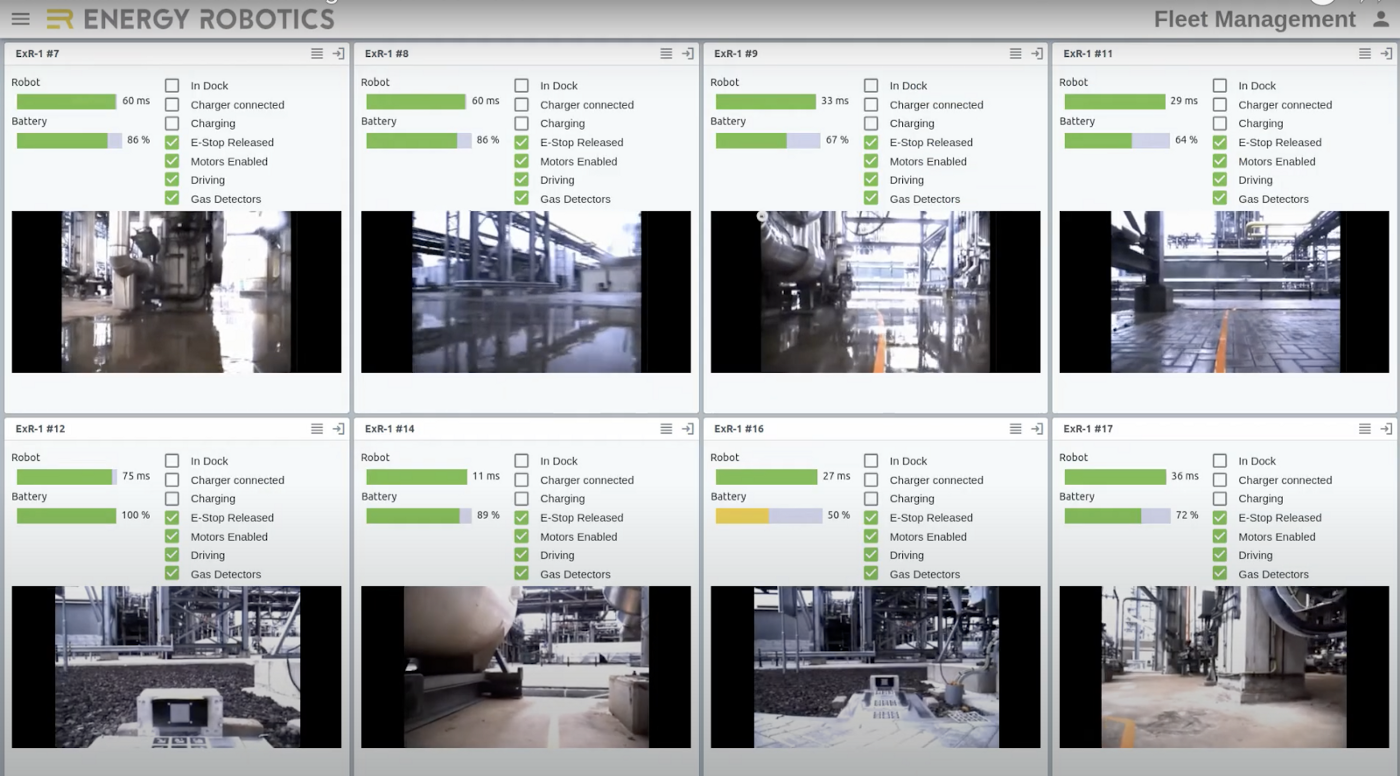
Task: Click the enter arrow icon on ExR-1 #9
Action: 1037,54
